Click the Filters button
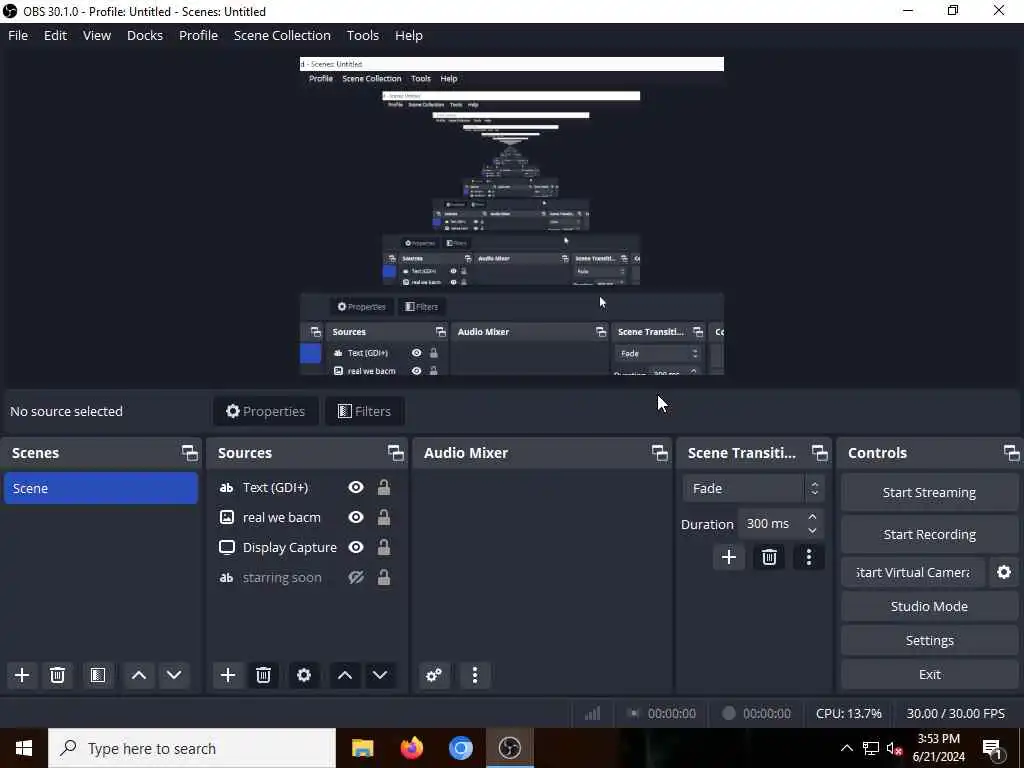This screenshot has width=1024, height=768. [364, 411]
